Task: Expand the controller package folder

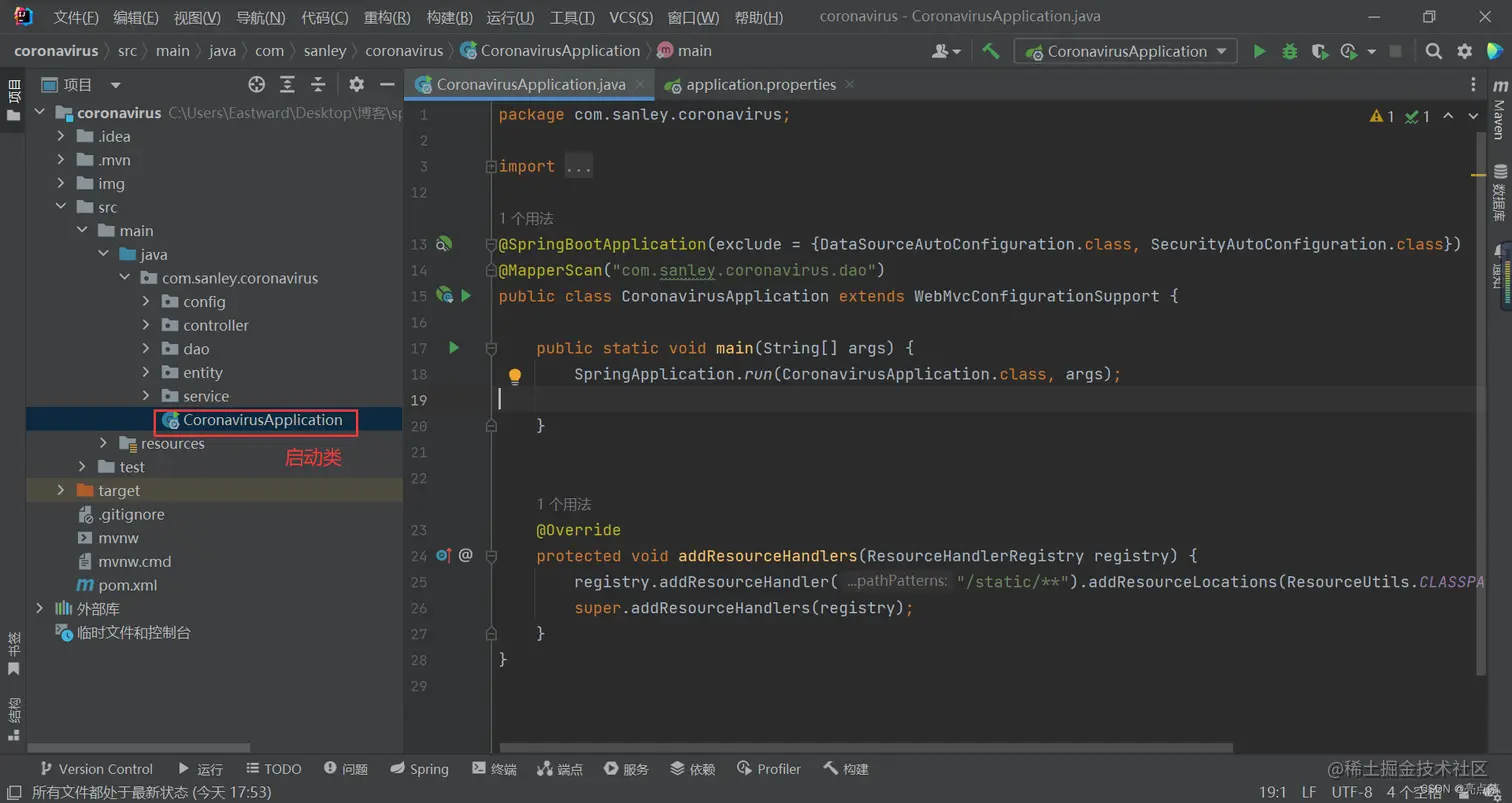Action: pos(146,325)
